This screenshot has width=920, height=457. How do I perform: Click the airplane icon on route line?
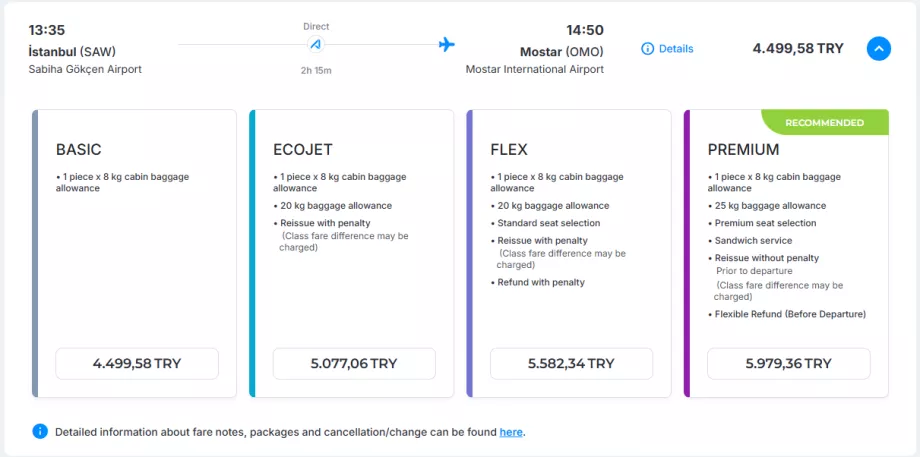click(447, 45)
